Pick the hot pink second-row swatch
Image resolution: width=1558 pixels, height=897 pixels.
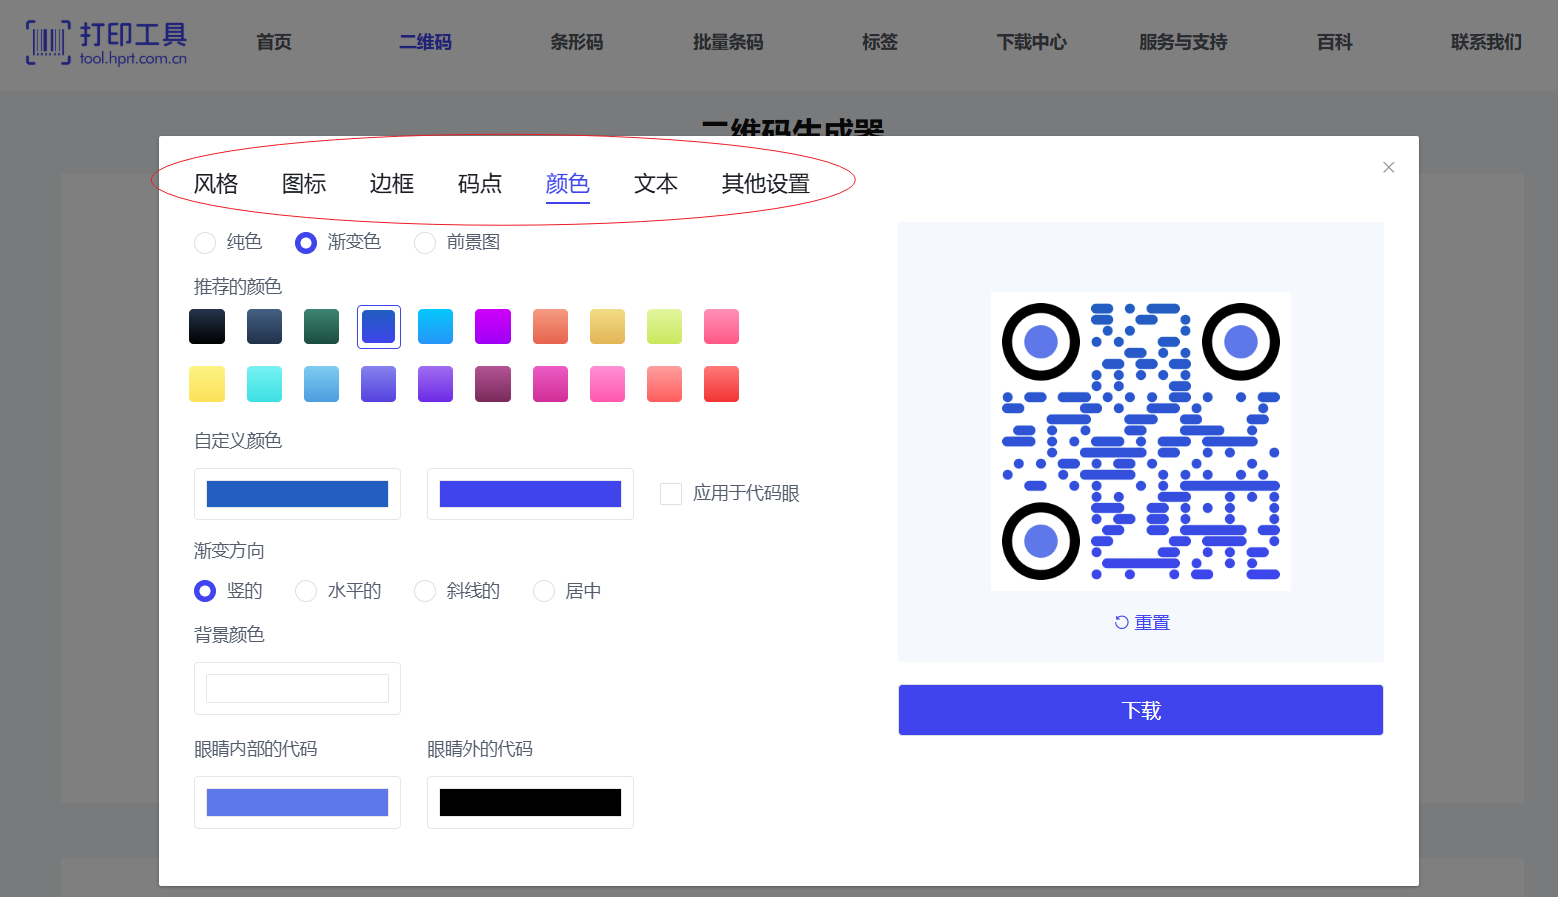coord(607,384)
